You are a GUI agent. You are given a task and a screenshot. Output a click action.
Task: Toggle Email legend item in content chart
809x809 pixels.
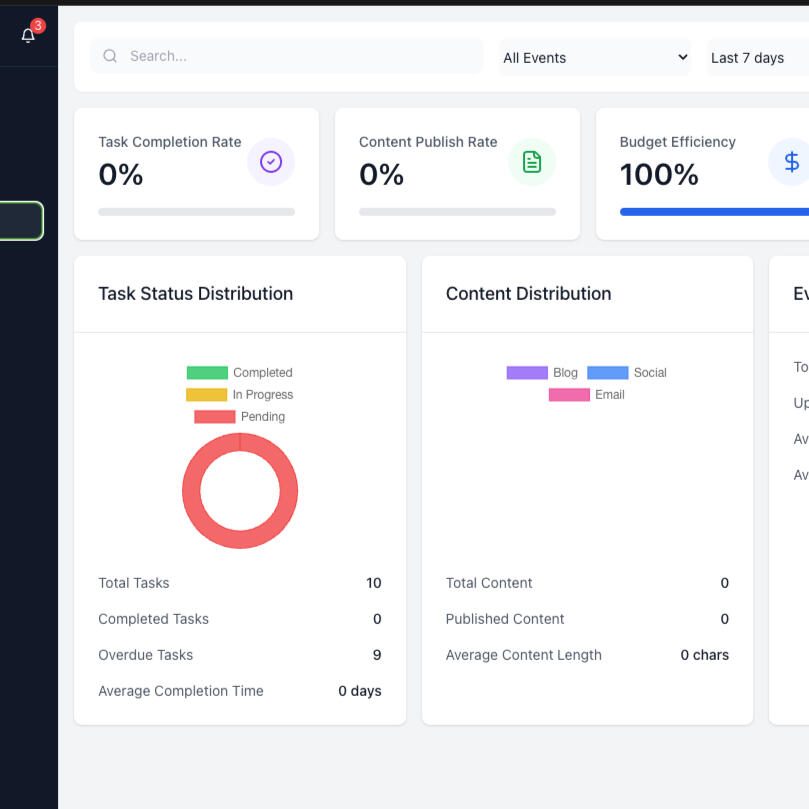tap(586, 395)
